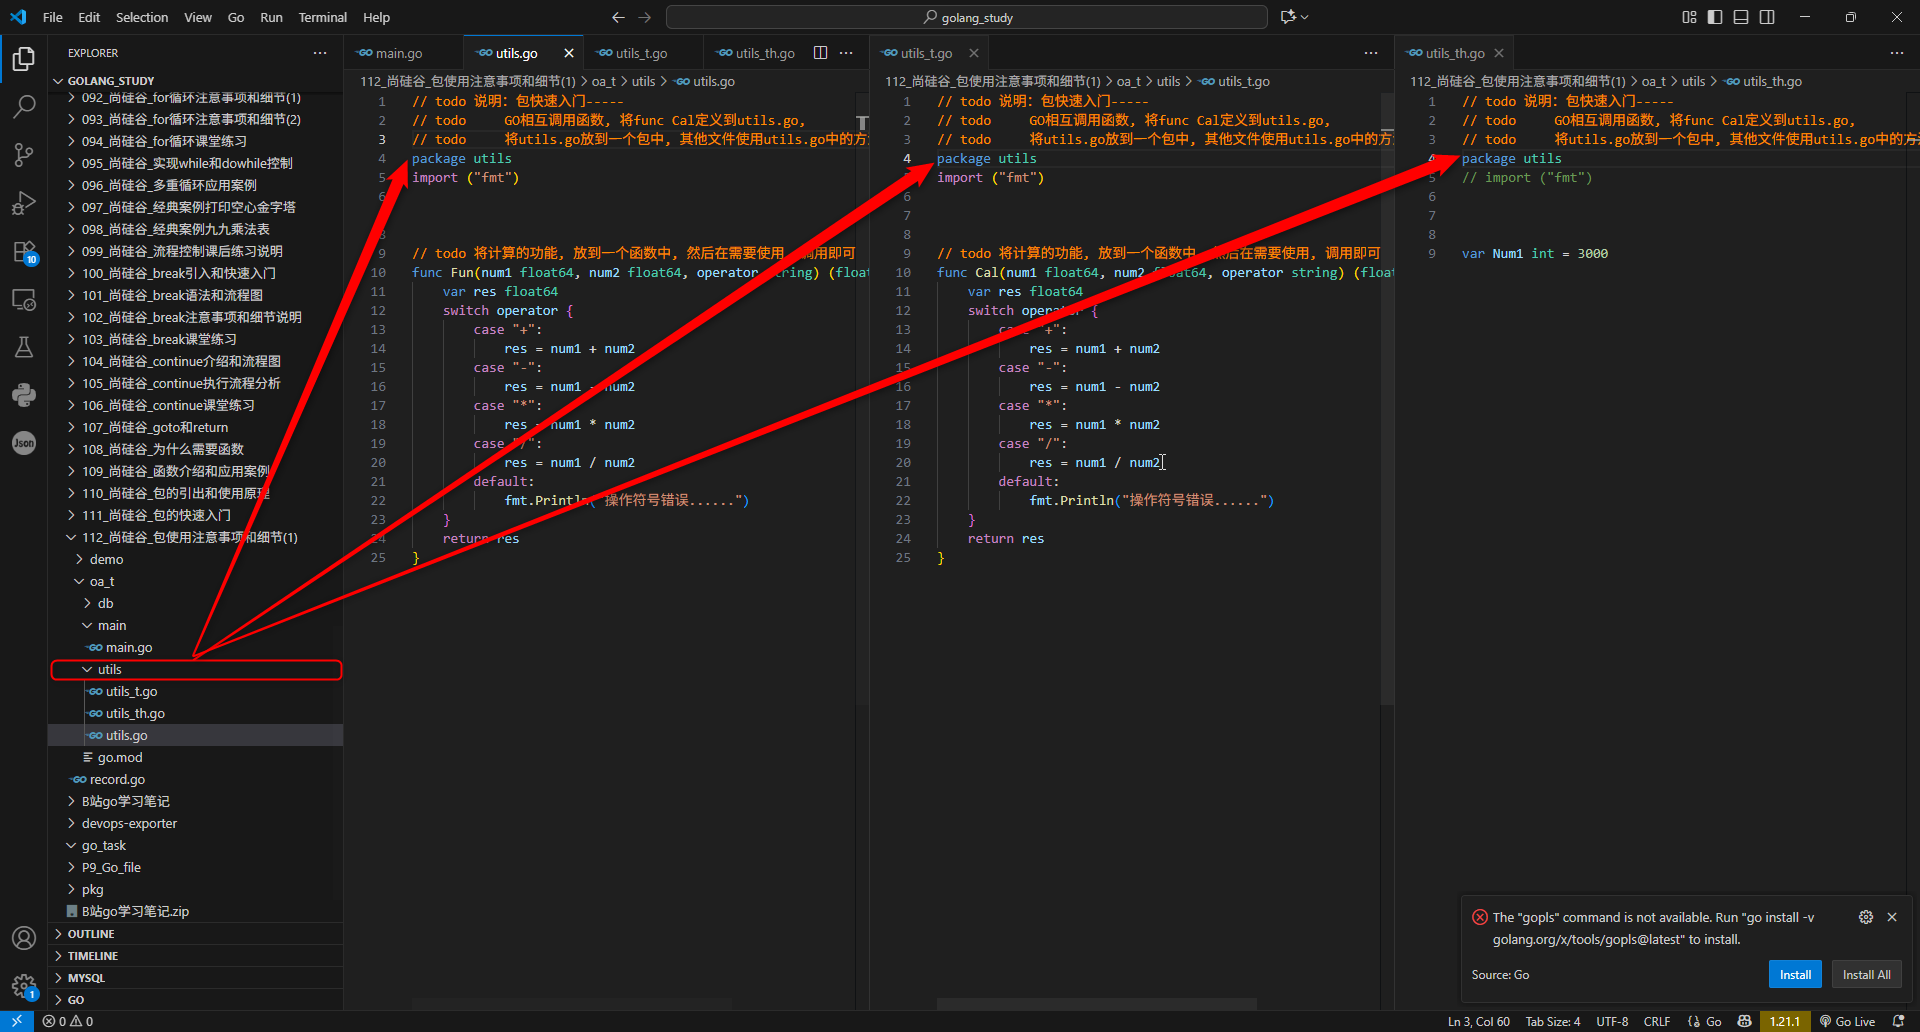The width and height of the screenshot is (1920, 1032).
Task: Click the Go Live status bar button
Action: click(1847, 1021)
